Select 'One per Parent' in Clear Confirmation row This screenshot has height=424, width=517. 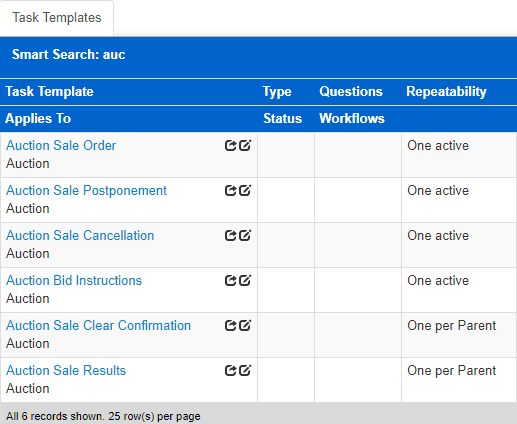tap(452, 326)
